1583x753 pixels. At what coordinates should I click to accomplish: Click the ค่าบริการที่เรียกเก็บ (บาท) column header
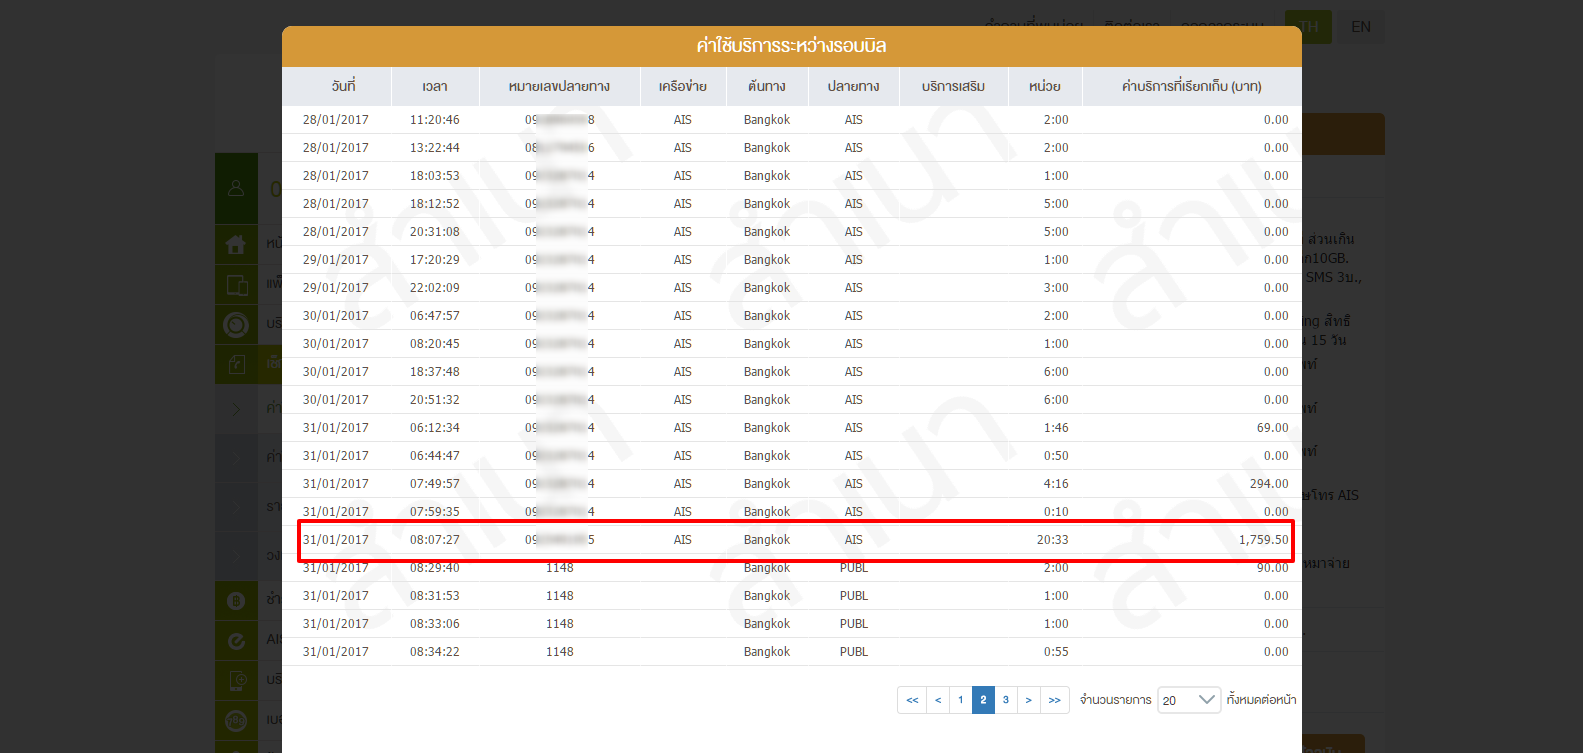(x=1192, y=86)
